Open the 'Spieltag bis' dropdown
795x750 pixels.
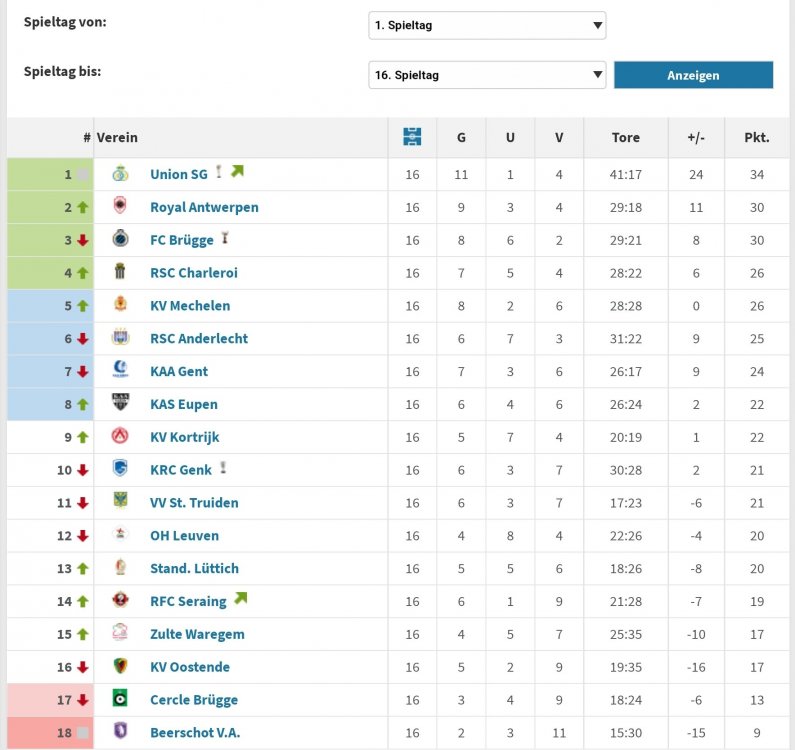pos(487,75)
